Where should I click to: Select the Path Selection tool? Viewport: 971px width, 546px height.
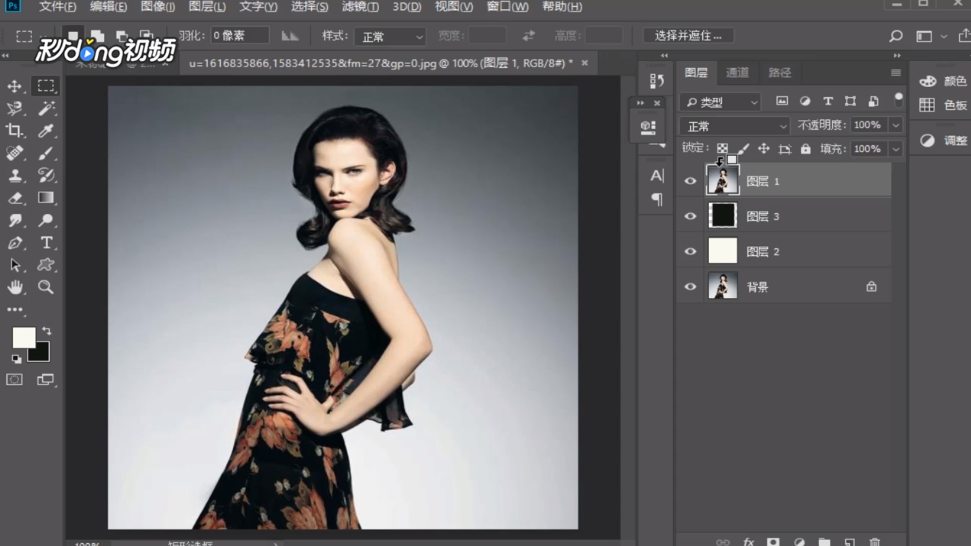click(14, 265)
